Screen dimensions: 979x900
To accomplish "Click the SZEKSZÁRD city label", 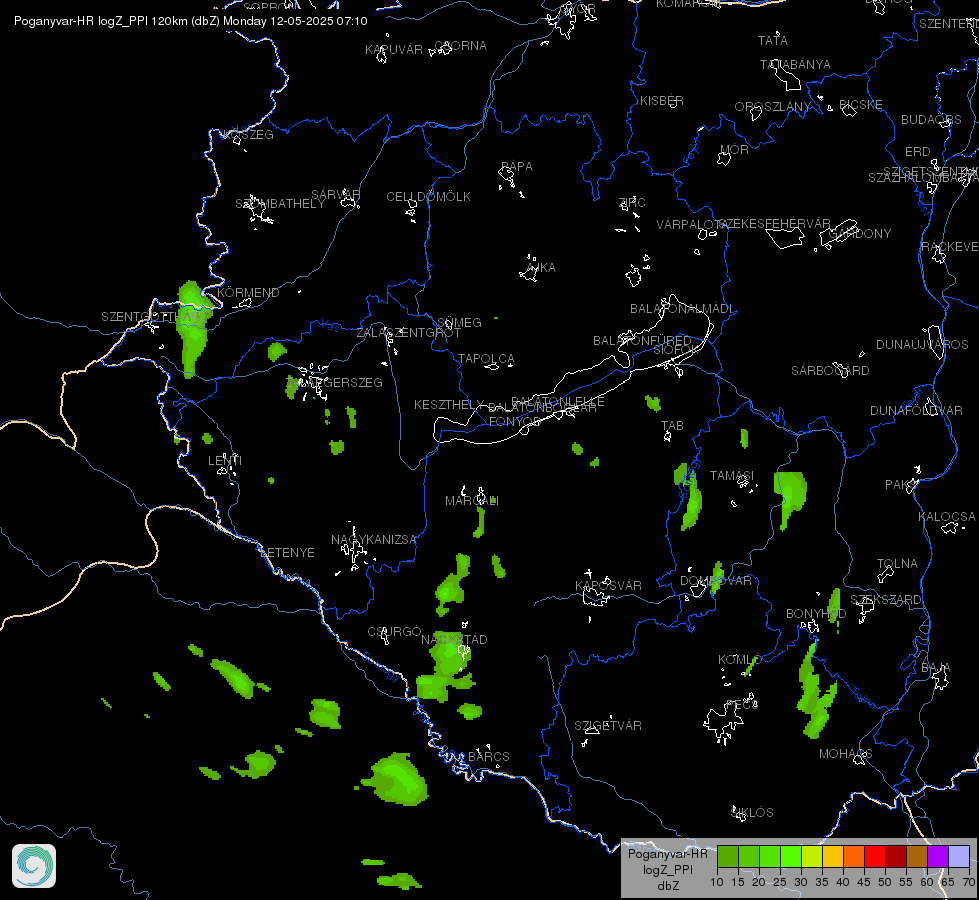I will tap(885, 600).
